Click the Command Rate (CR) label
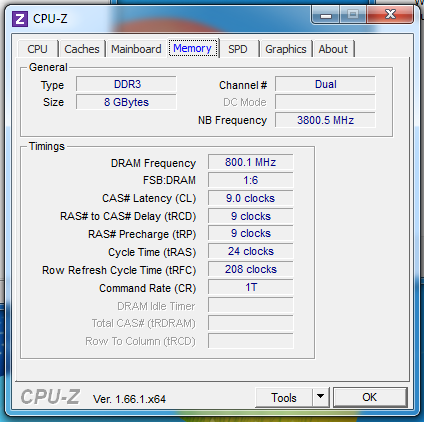 pyautogui.click(x=148, y=288)
